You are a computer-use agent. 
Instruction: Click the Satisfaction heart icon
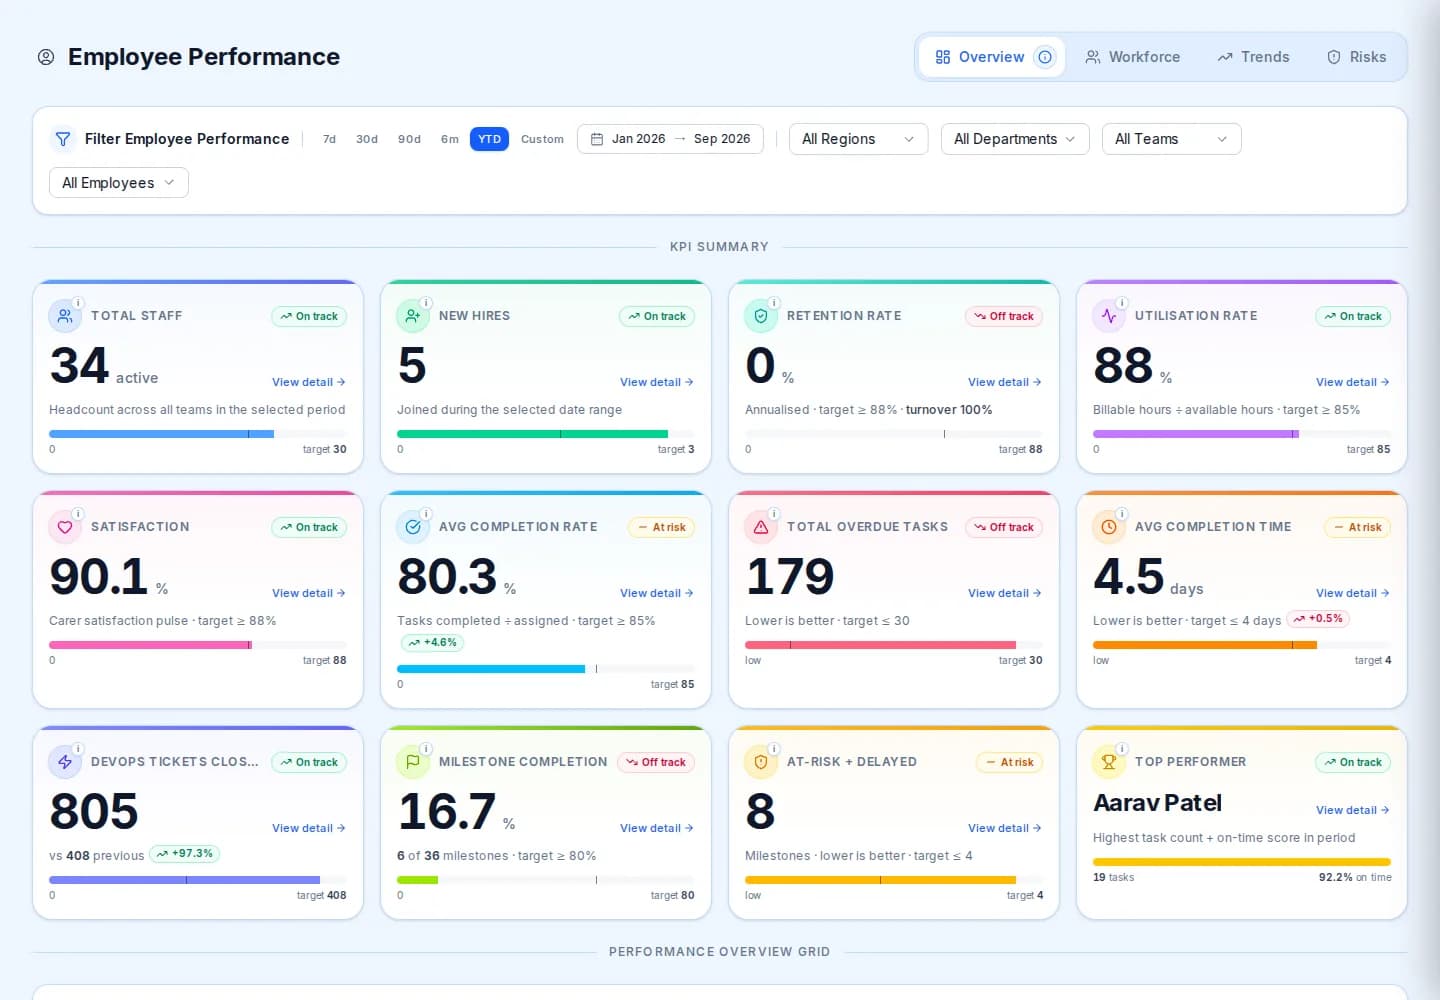coord(65,527)
